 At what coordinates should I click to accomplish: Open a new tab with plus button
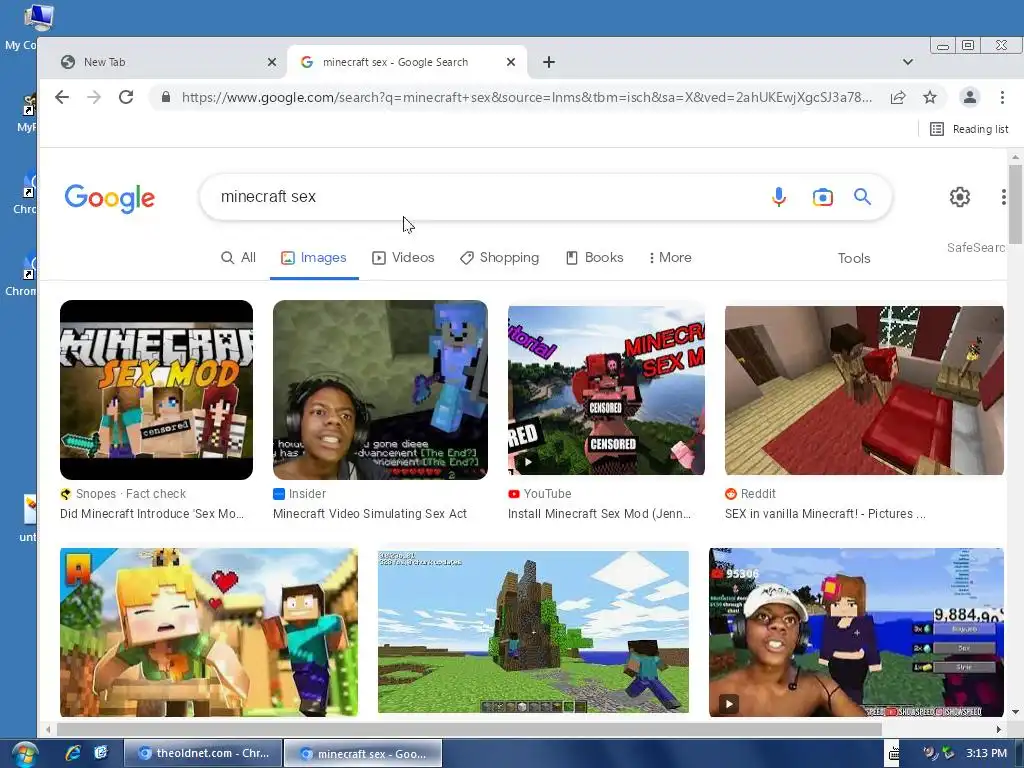pyautogui.click(x=549, y=62)
